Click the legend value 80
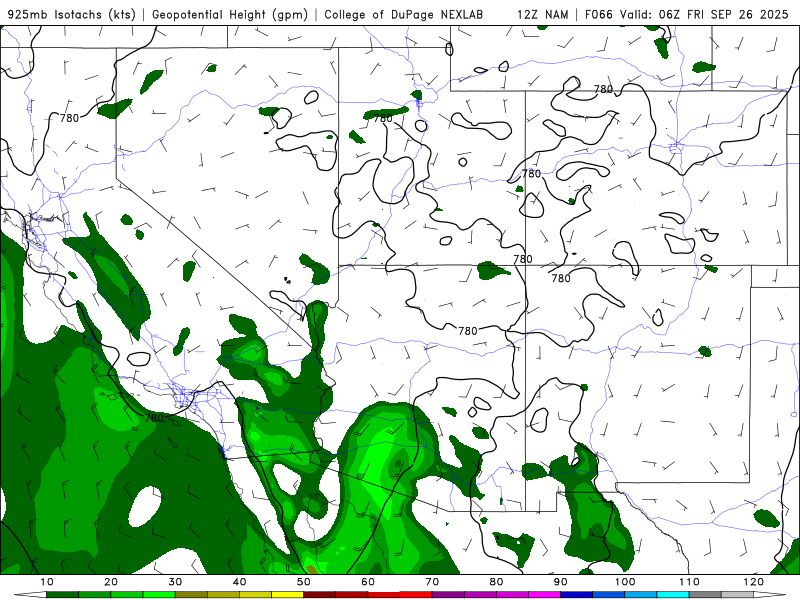This screenshot has width=800, height=600. 496,582
